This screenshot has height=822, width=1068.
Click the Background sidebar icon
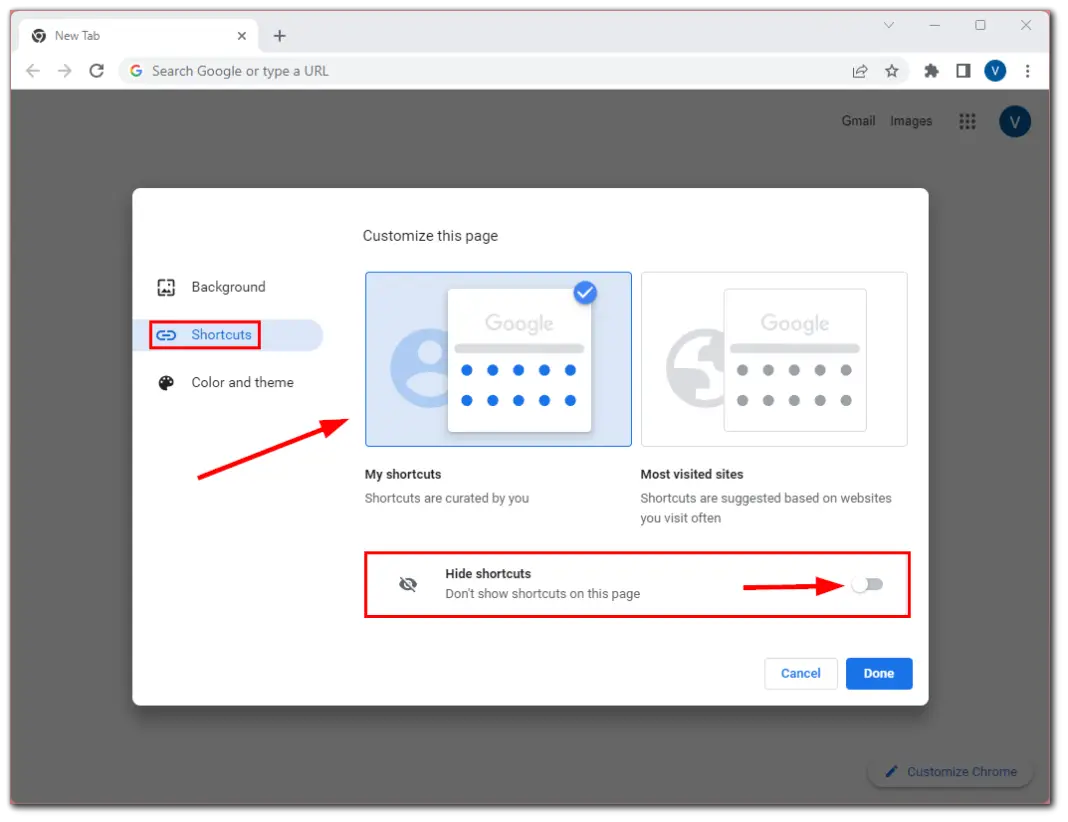pyautogui.click(x=165, y=287)
